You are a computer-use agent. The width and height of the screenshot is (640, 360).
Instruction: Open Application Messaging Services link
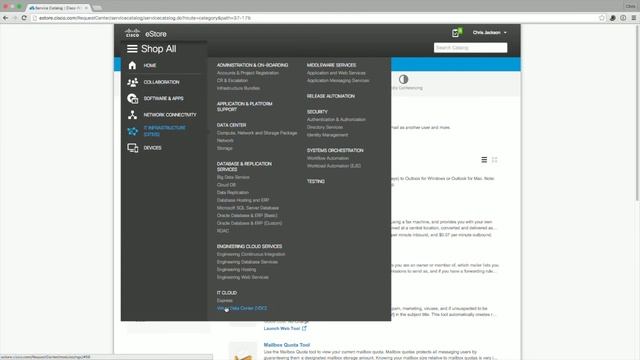click(x=338, y=80)
